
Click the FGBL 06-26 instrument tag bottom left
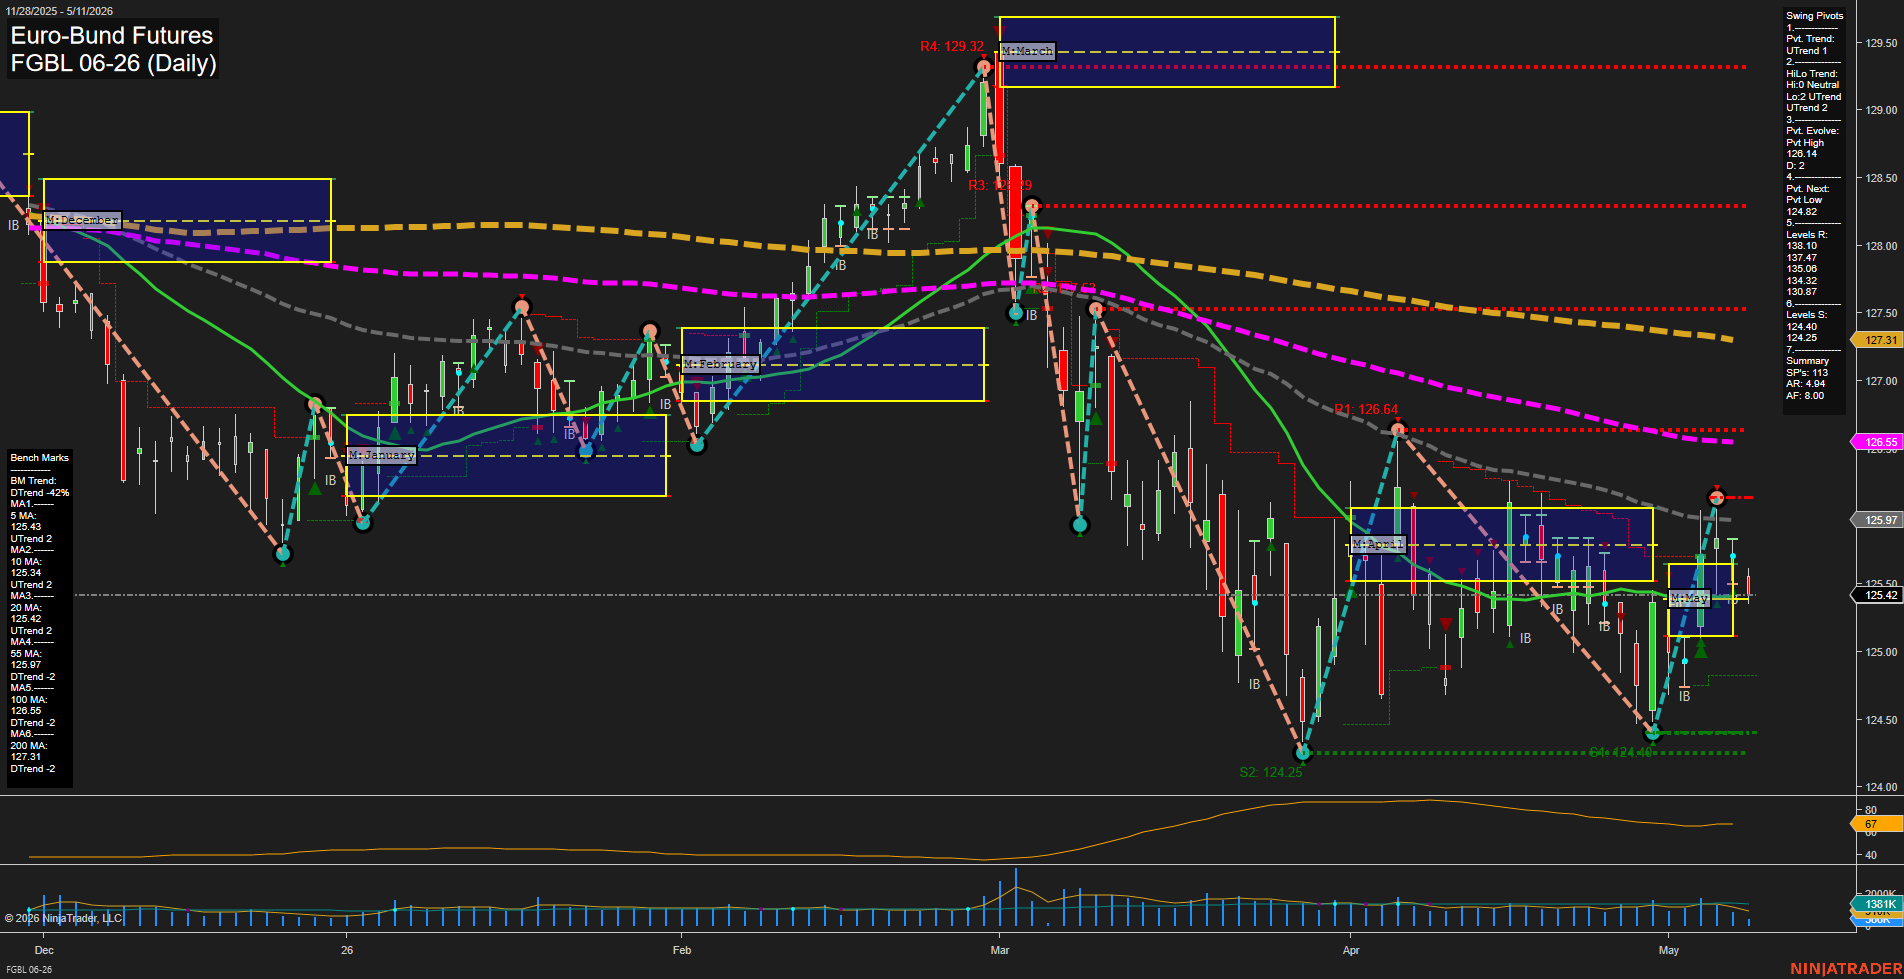click(x=29, y=970)
